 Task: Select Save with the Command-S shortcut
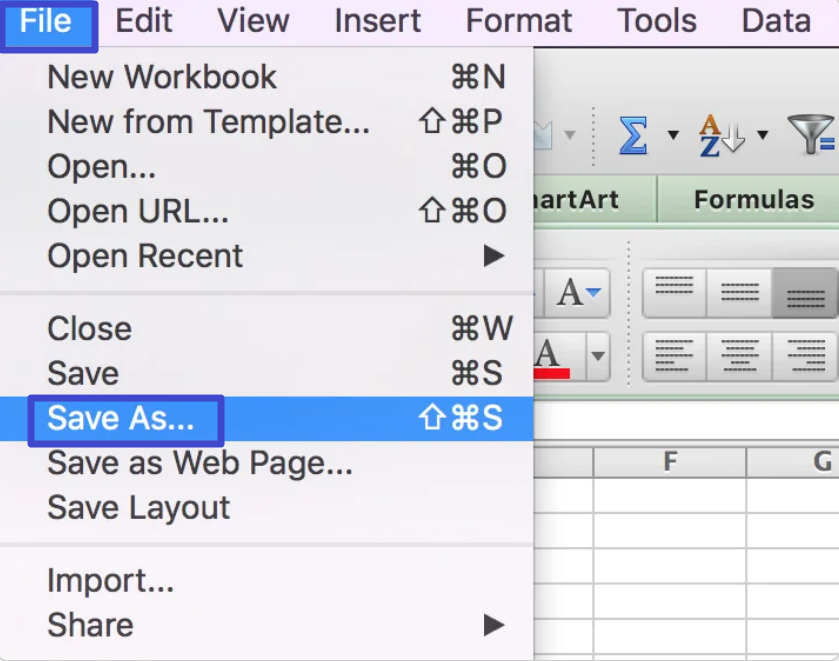point(266,373)
